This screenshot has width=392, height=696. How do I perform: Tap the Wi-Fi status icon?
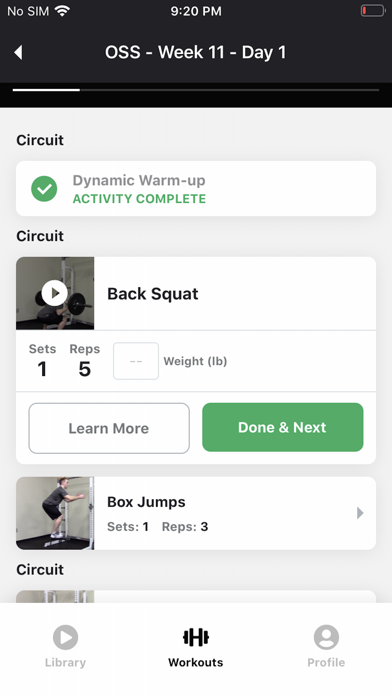pos(63,11)
